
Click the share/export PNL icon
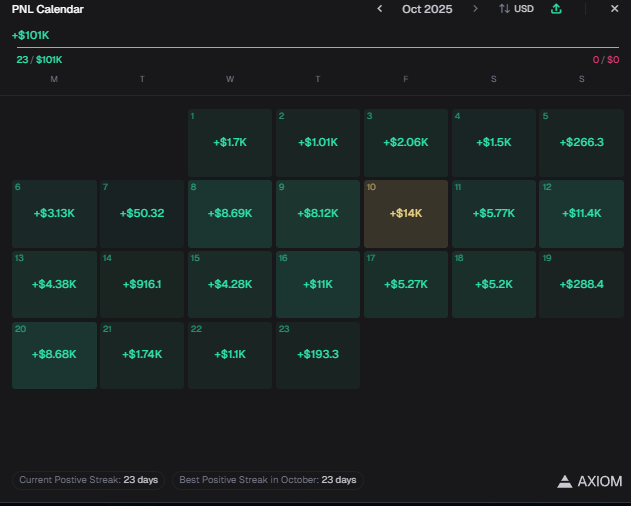[556, 9]
